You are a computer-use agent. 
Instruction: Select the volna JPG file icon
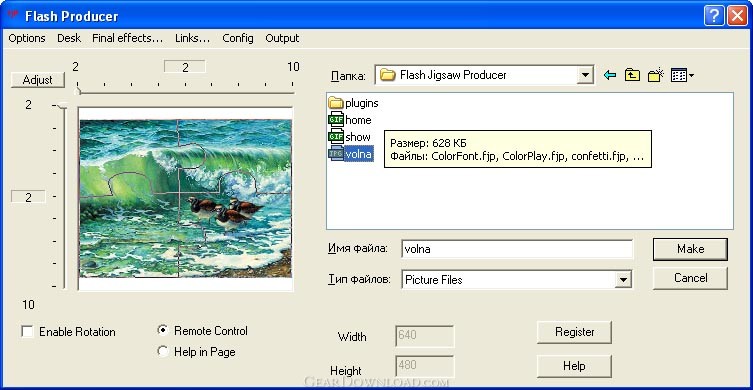point(336,154)
